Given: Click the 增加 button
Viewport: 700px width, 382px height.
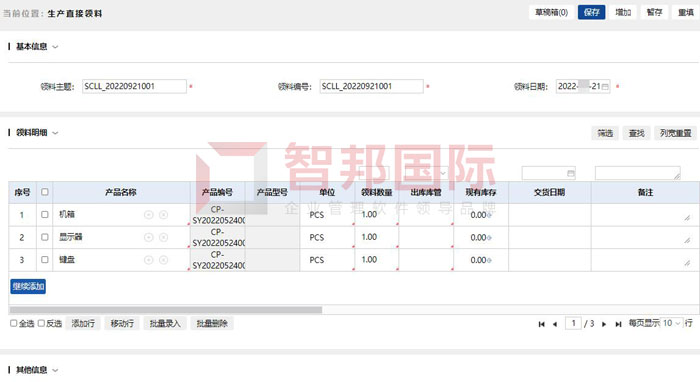Looking at the screenshot, I should tap(623, 12).
